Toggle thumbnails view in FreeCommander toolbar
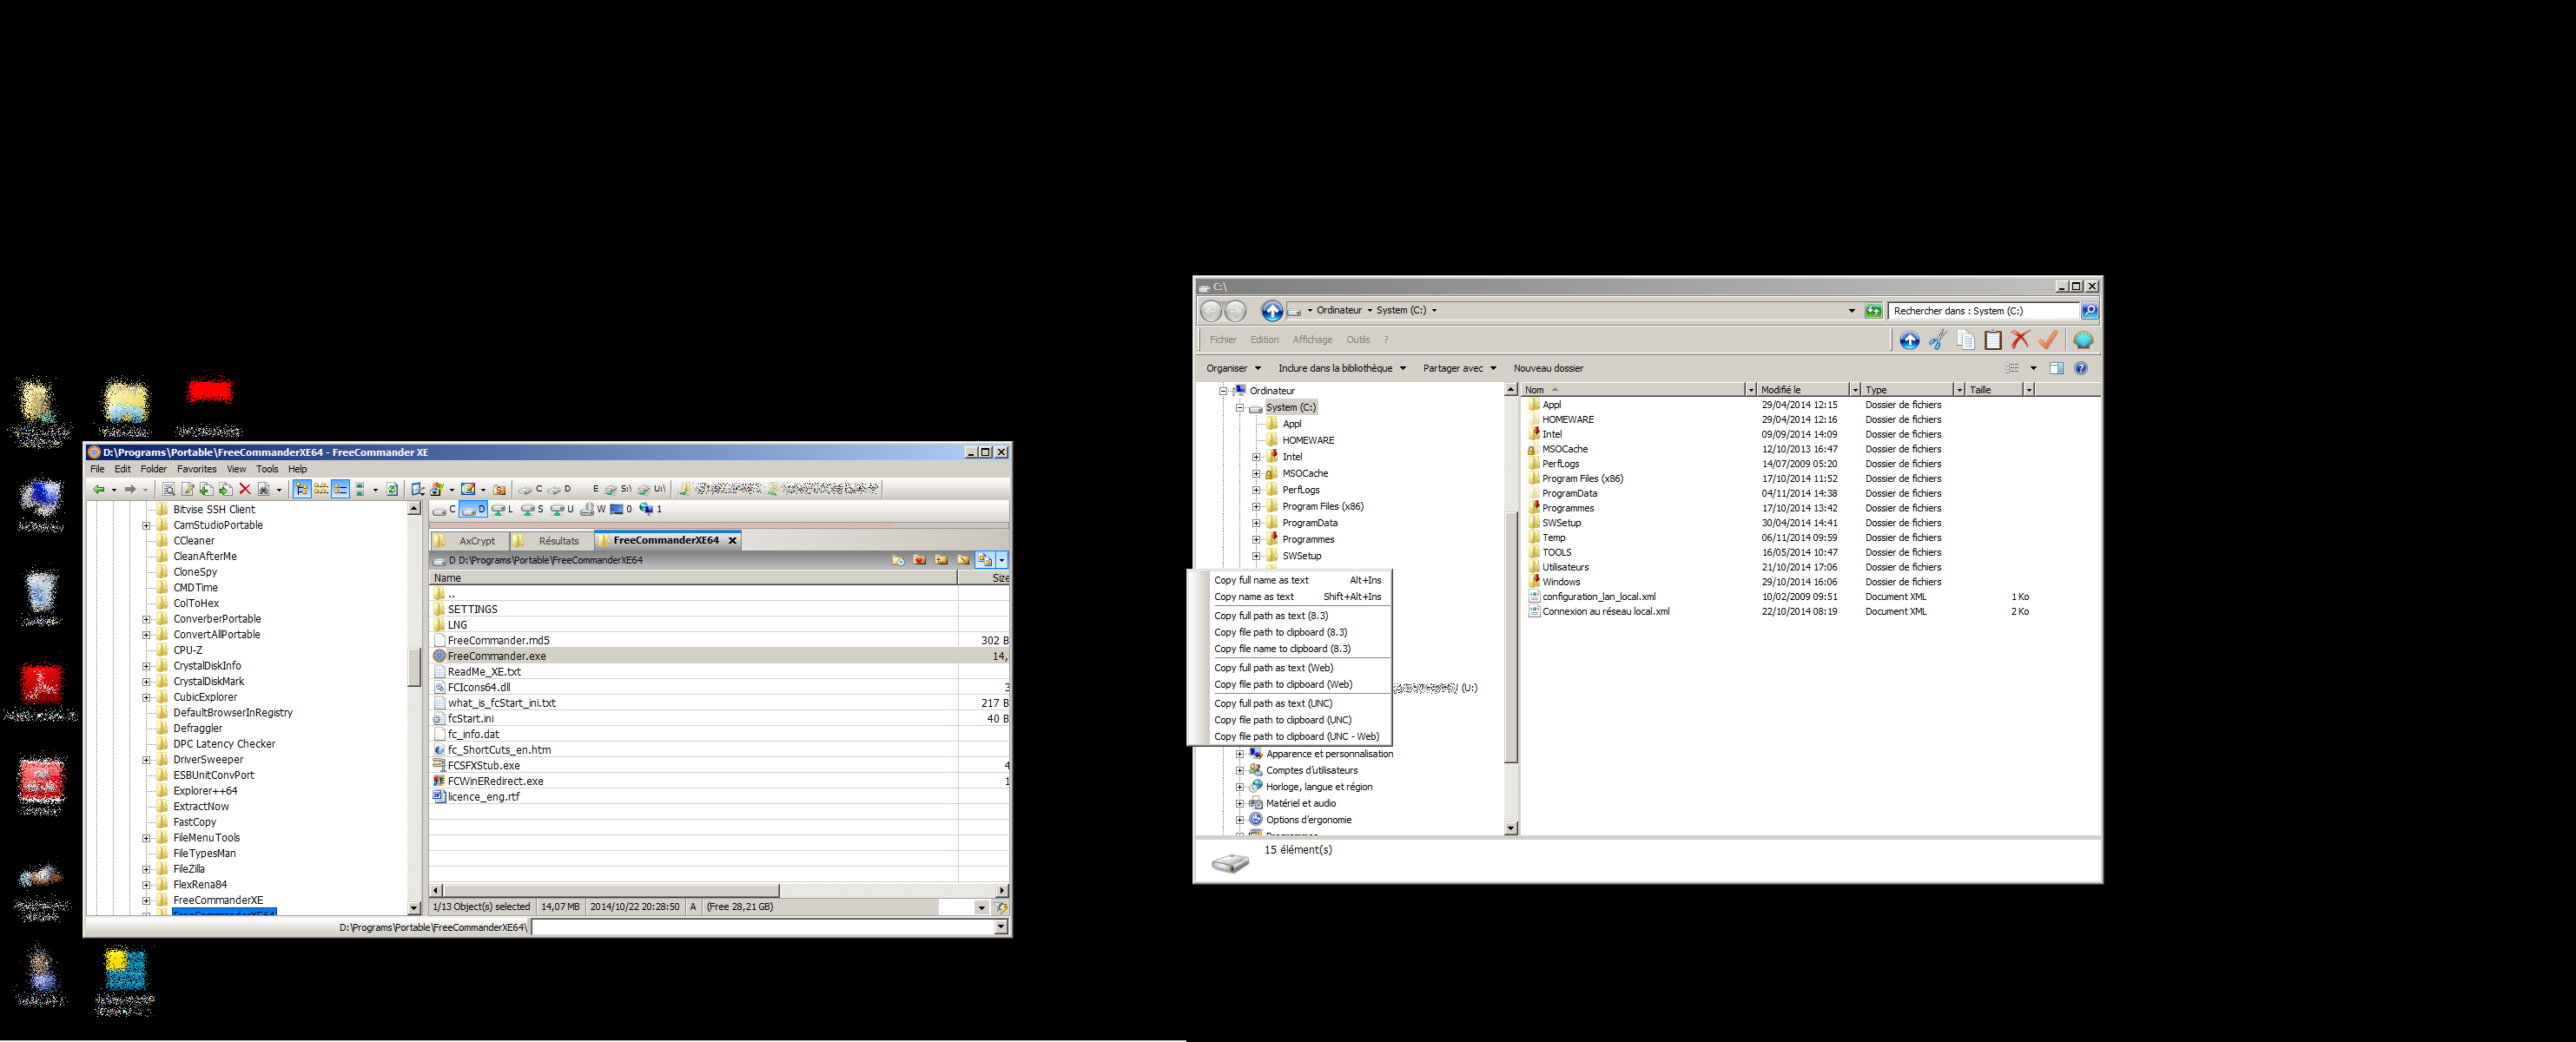Viewport: 2576px width, 1042px height. 360,489
